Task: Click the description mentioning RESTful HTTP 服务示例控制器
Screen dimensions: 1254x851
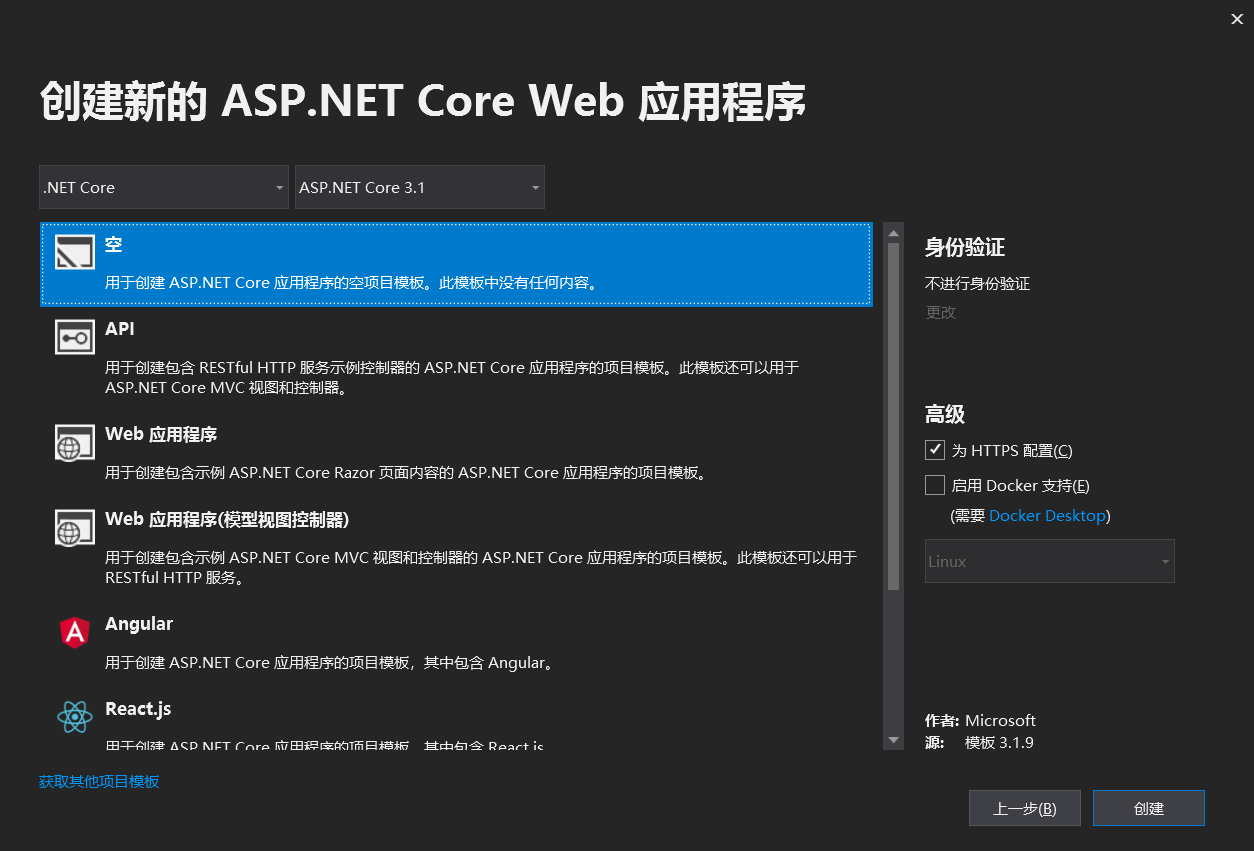Action: pos(452,377)
